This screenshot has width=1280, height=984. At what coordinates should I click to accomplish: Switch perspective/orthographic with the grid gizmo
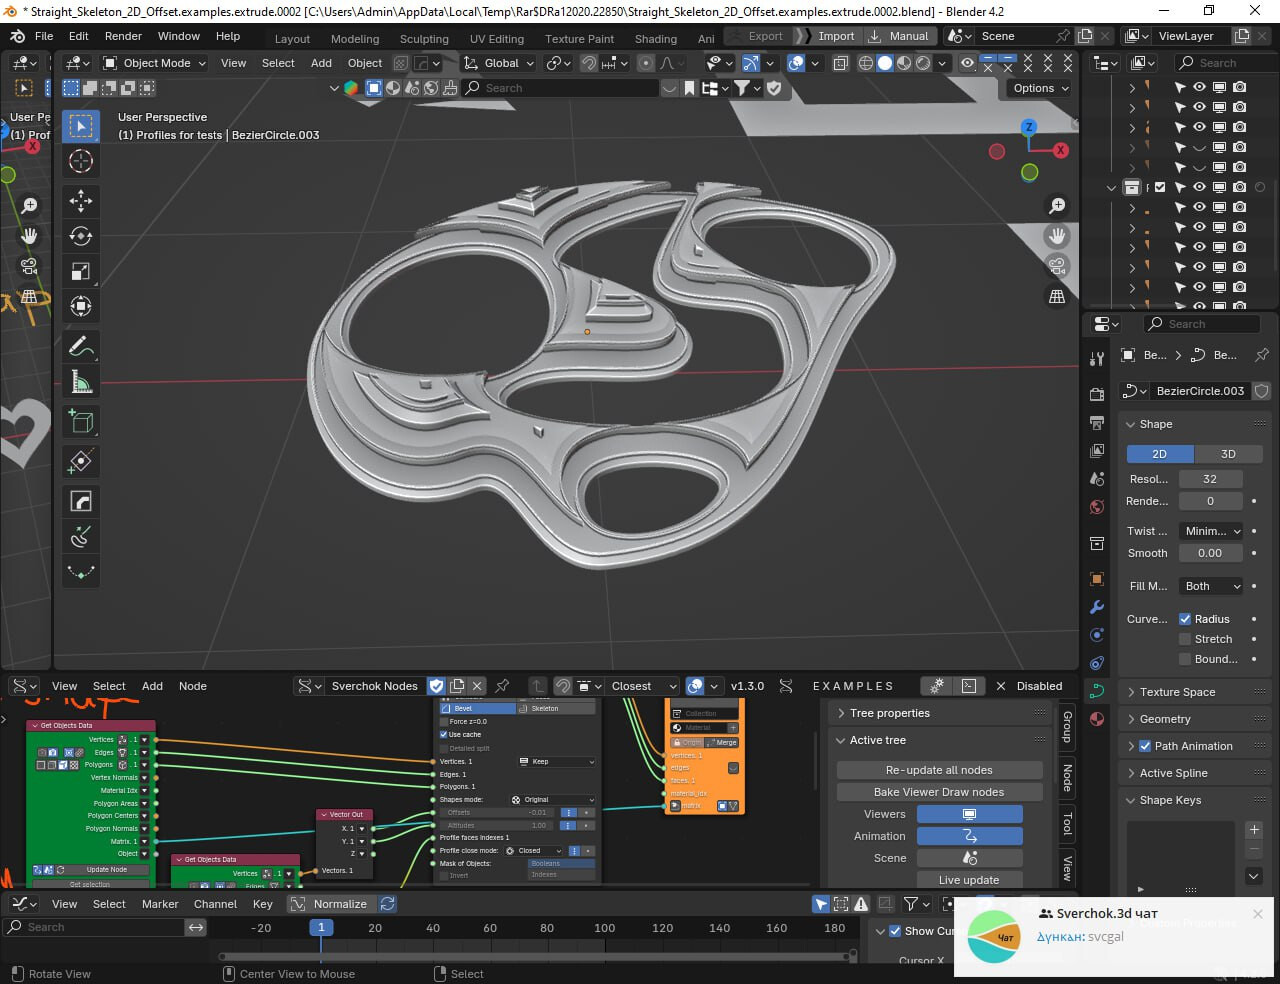(x=1057, y=296)
